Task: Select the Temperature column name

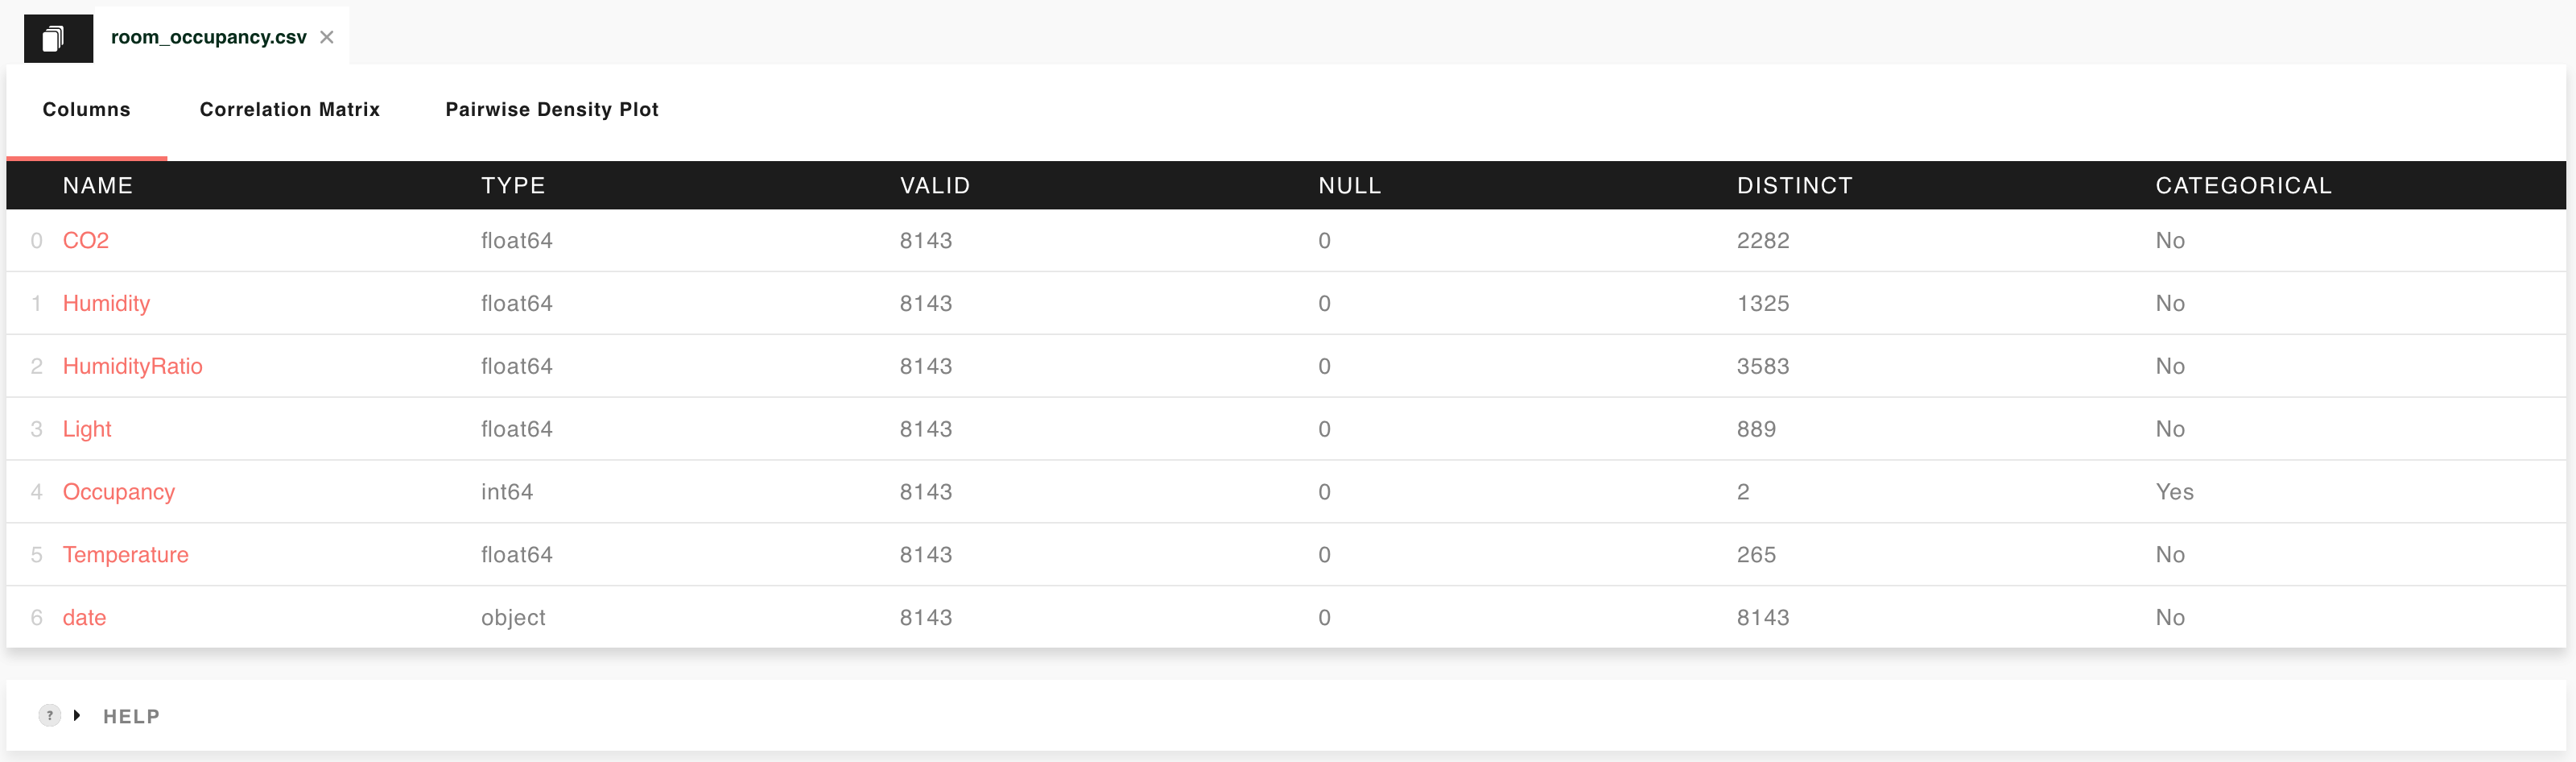Action: 125,555
